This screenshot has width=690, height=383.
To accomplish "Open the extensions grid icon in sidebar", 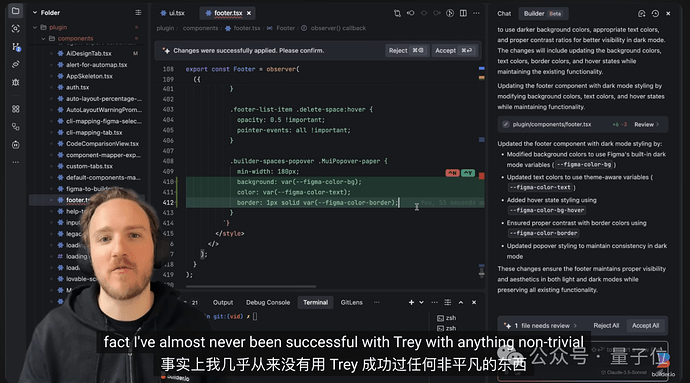I will (x=15, y=109).
